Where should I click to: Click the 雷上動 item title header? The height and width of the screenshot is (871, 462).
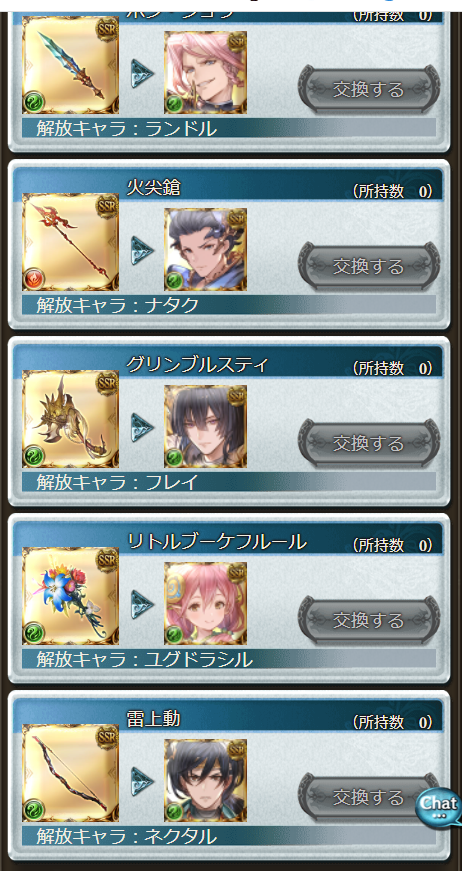[x=153, y=719]
